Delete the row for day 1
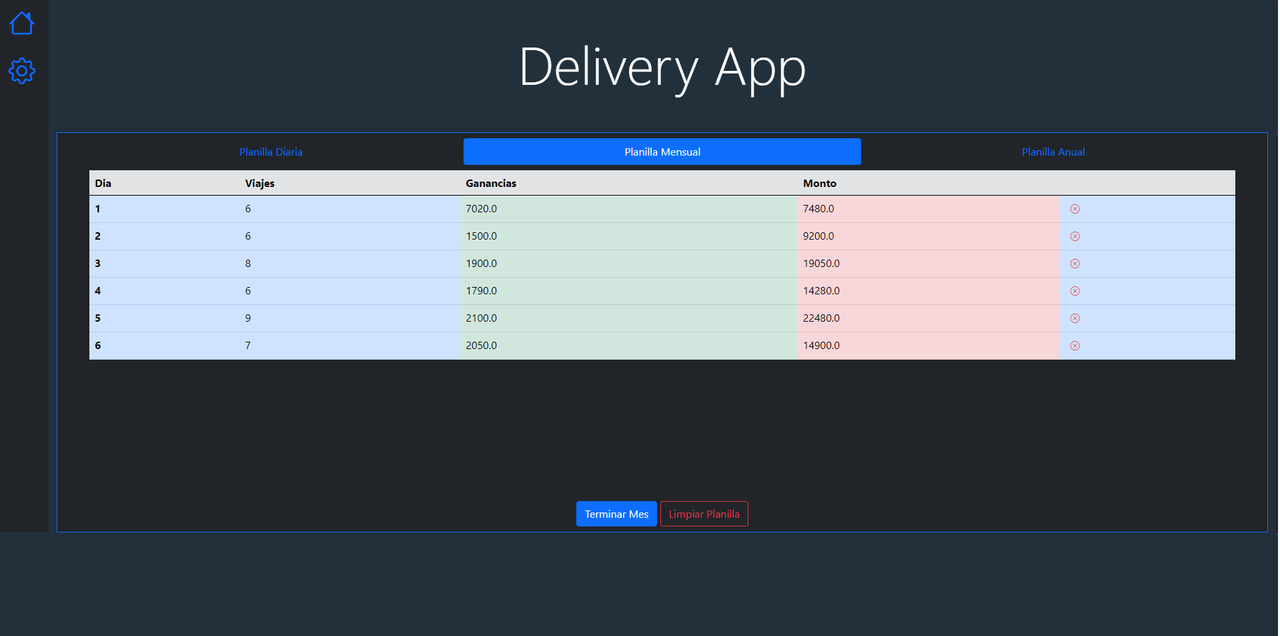1280x636 pixels. (x=1075, y=209)
